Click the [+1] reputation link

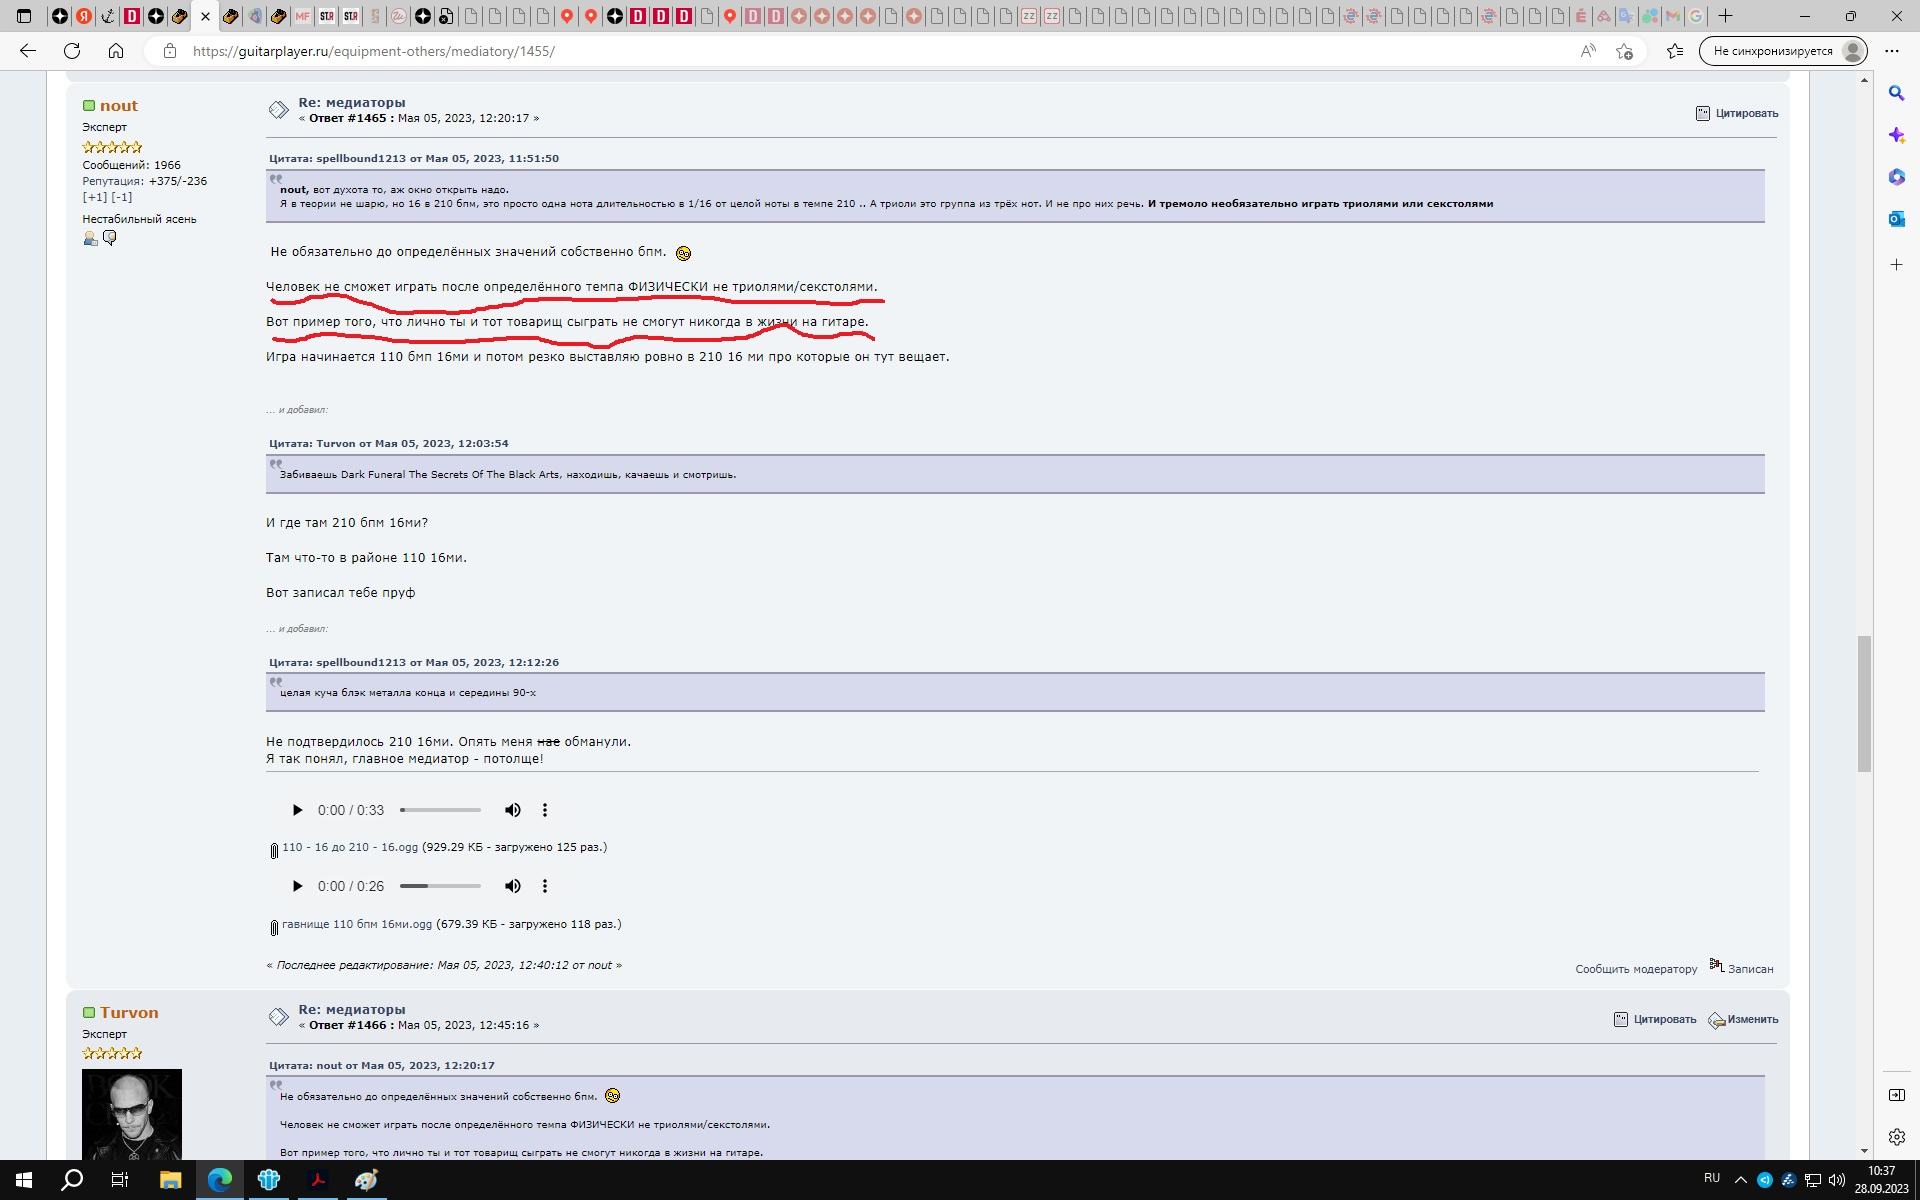click(x=94, y=197)
